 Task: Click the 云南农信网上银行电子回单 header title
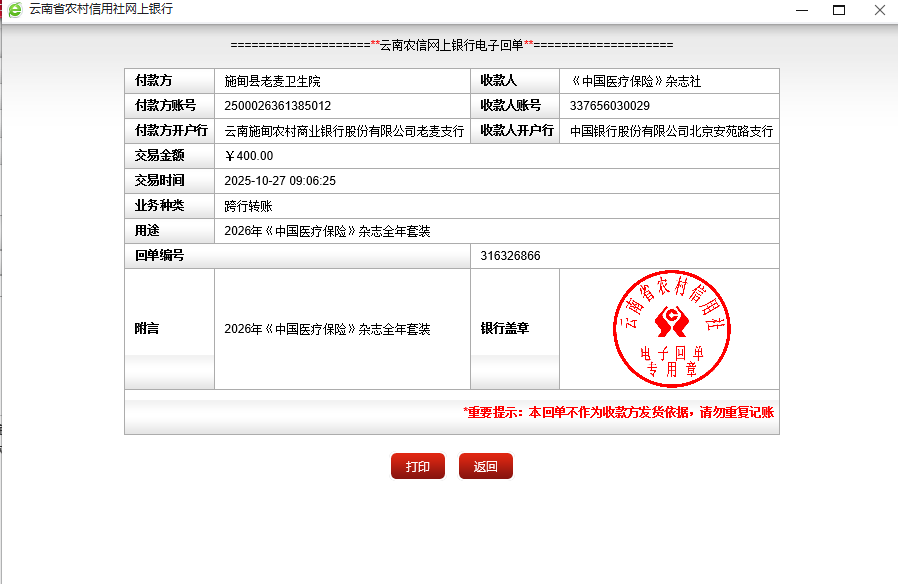pyautogui.click(x=451, y=45)
